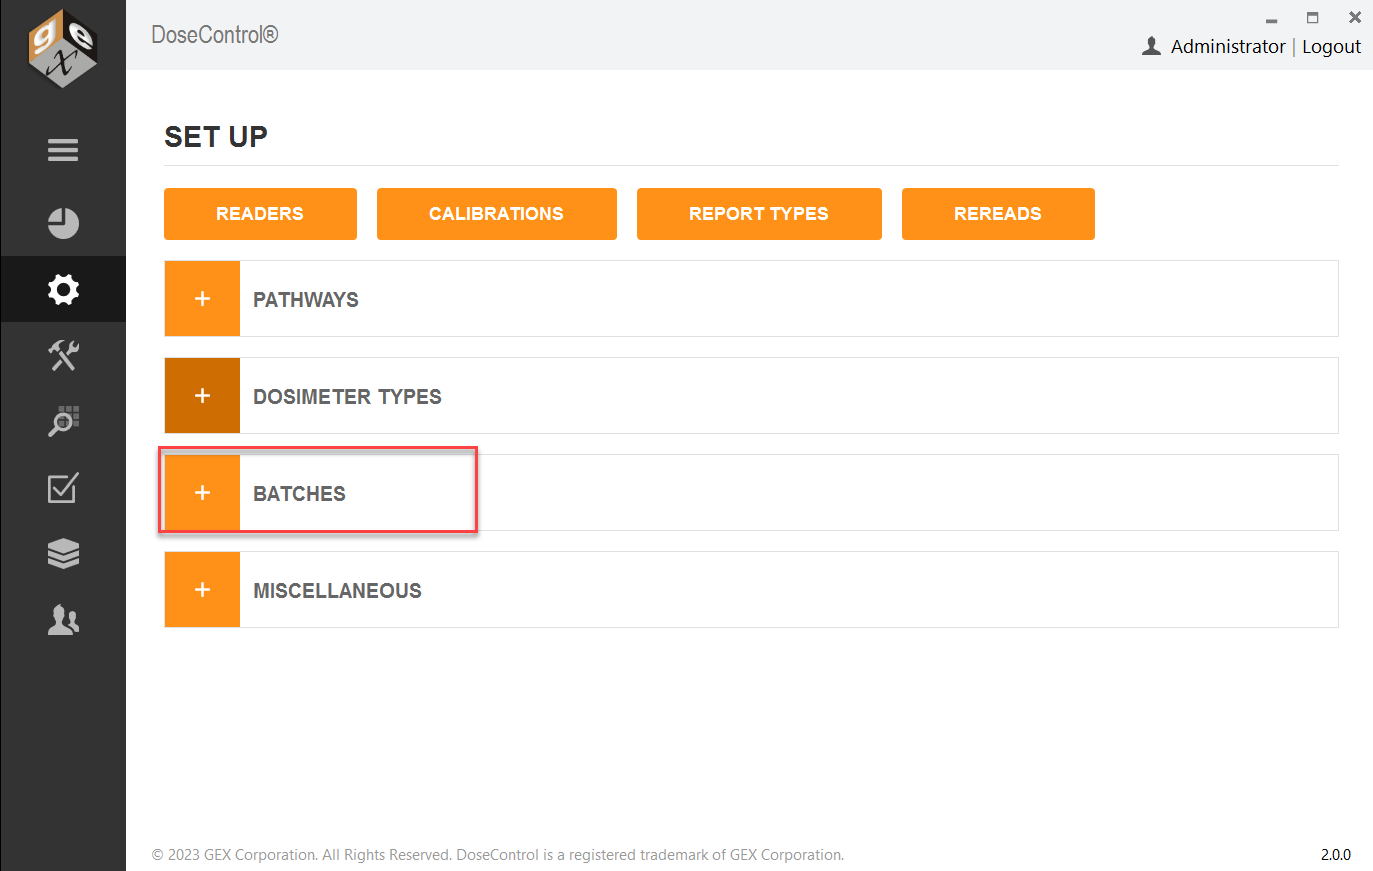Viewport: 1373px width, 871px height.
Task: Close the DoseControl window
Action: [1355, 17]
